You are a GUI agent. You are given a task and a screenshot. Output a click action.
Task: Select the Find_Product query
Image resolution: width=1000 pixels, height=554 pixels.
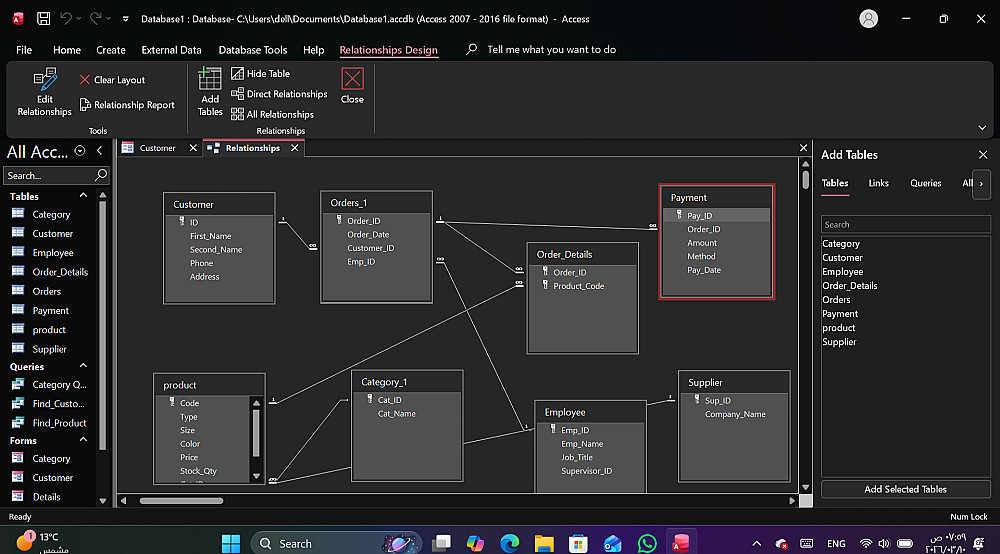[x=59, y=423]
